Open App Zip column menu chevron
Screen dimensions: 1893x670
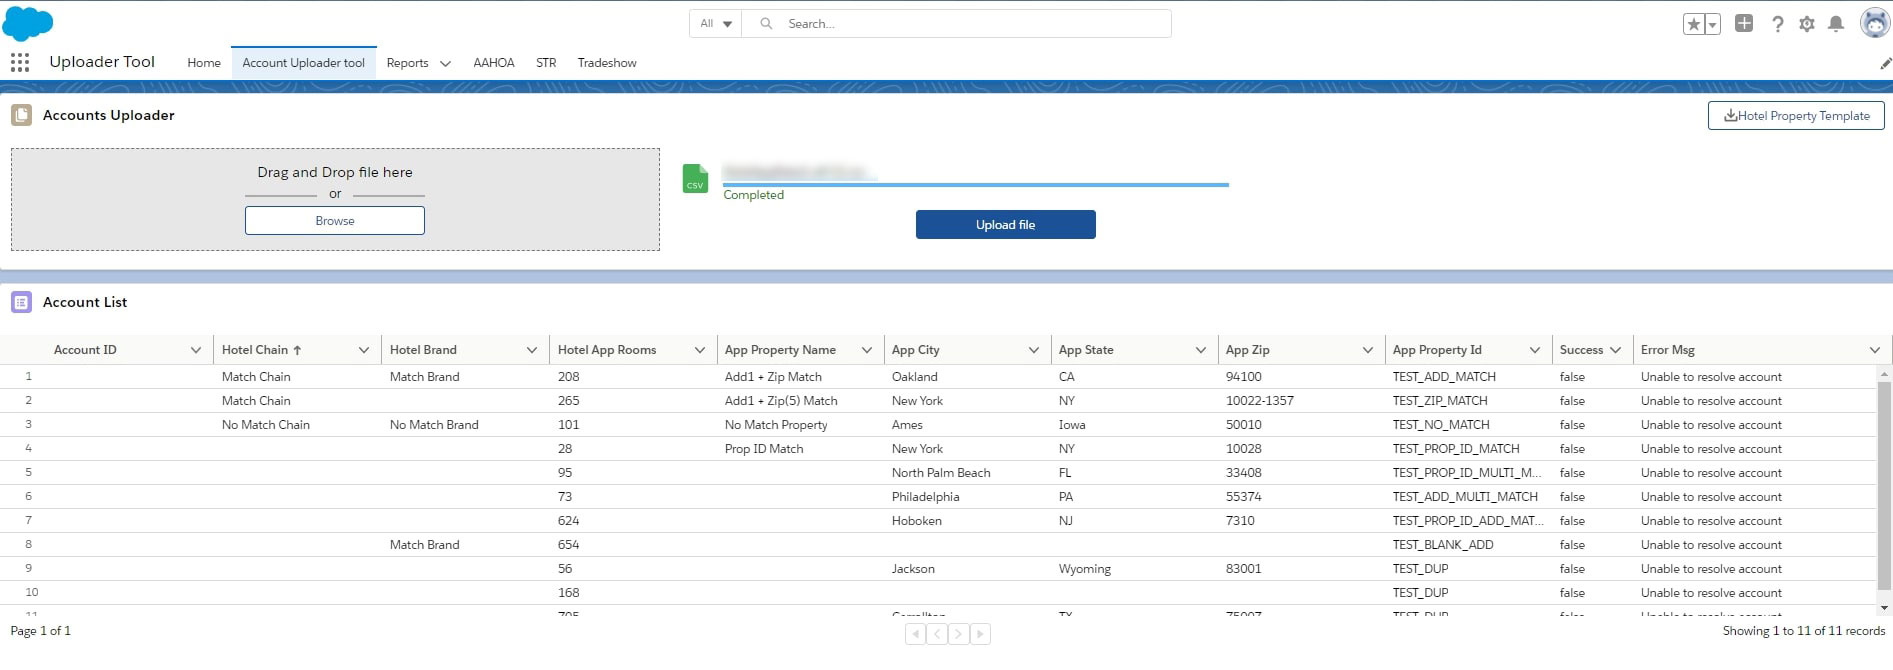1368,350
